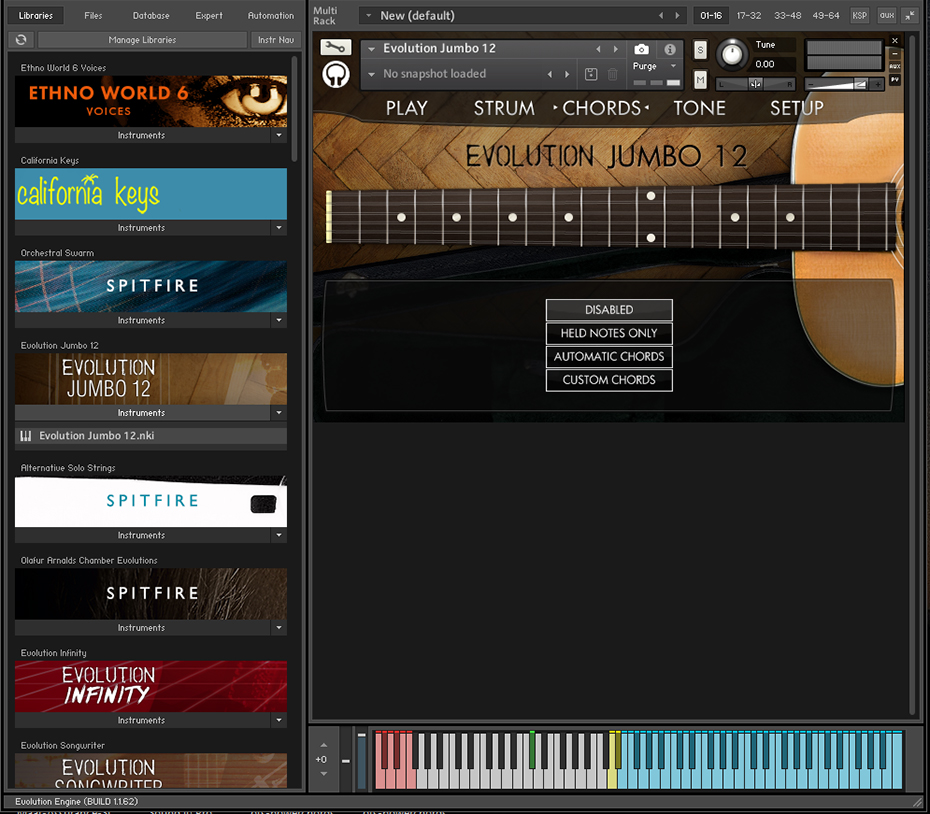Show rack channels 49-64
Viewport: 930px width, 814px height.
[x=826, y=15]
